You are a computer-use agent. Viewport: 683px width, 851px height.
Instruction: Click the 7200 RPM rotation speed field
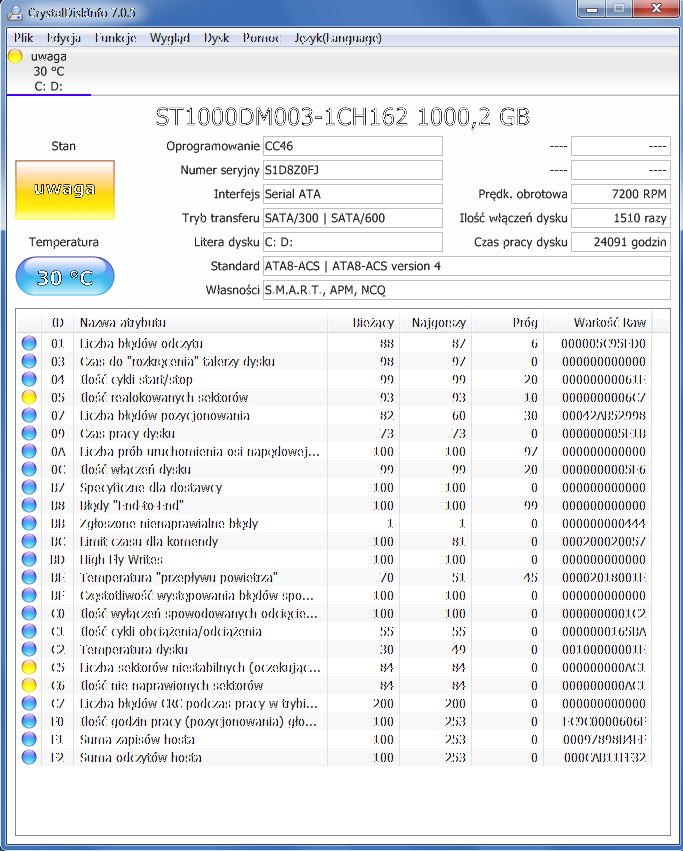click(x=621, y=194)
